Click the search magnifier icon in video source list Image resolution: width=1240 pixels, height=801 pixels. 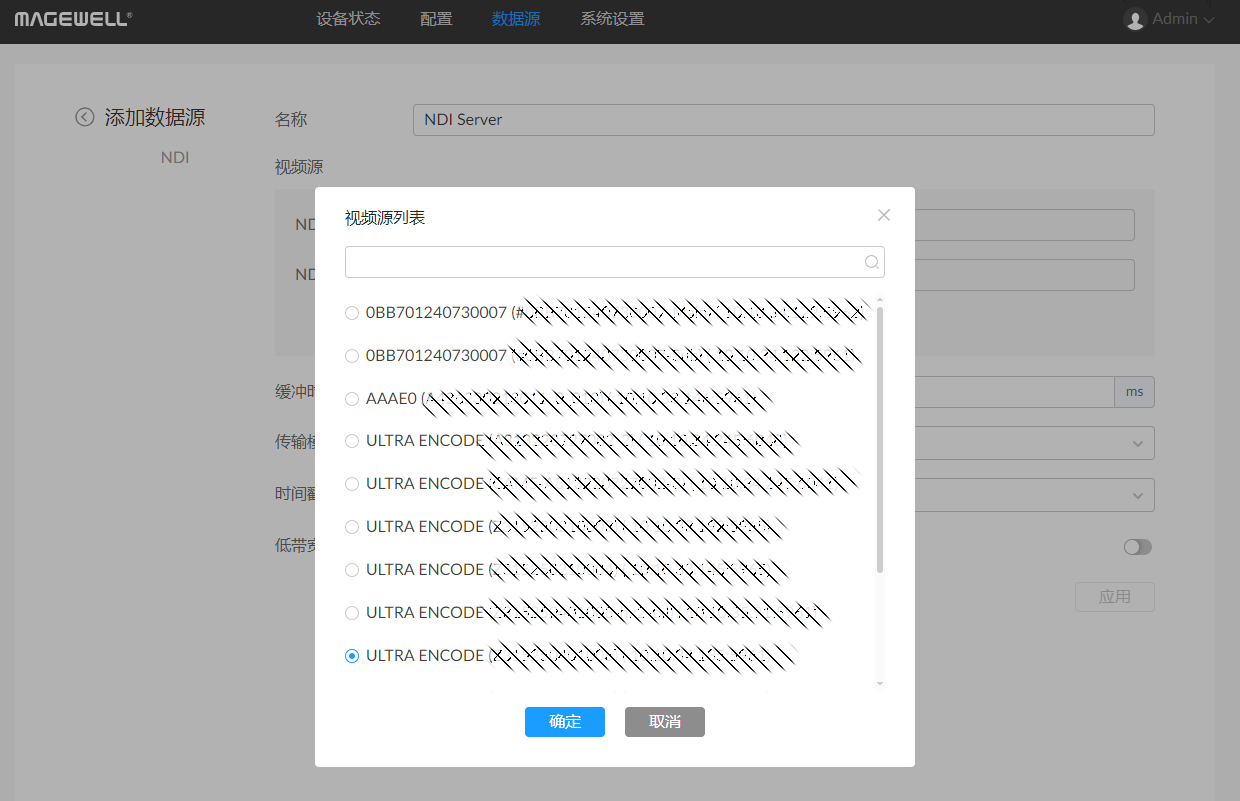872,262
